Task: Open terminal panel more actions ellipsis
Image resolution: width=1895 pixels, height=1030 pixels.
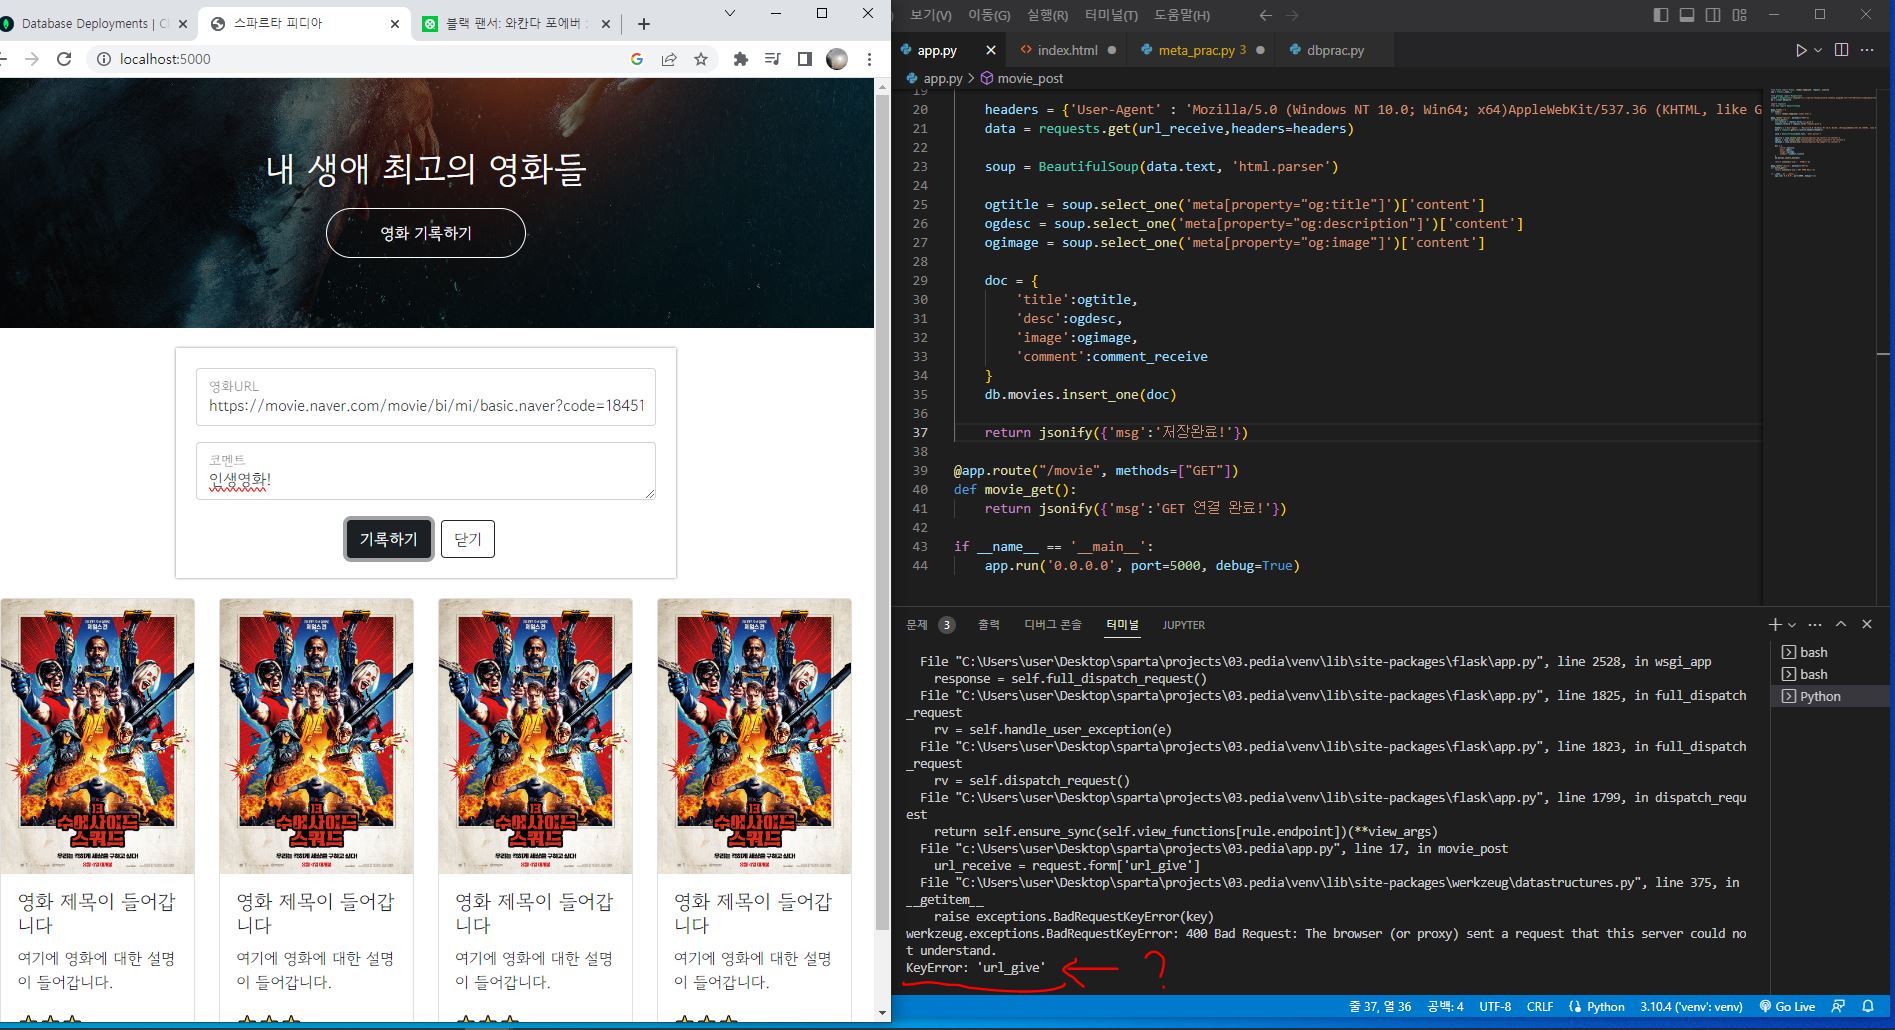Action: pyautogui.click(x=1815, y=624)
